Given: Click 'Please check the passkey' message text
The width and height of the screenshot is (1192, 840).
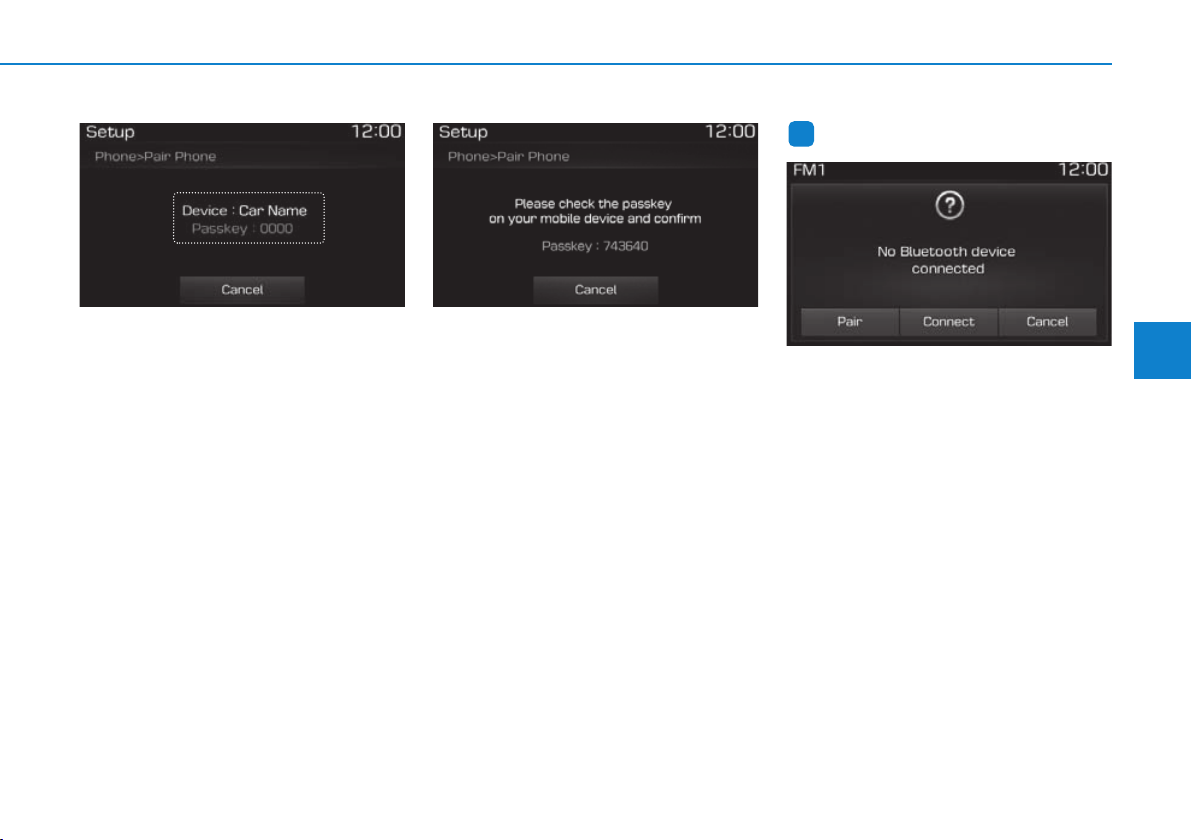Looking at the screenshot, I should pyautogui.click(x=594, y=211).
